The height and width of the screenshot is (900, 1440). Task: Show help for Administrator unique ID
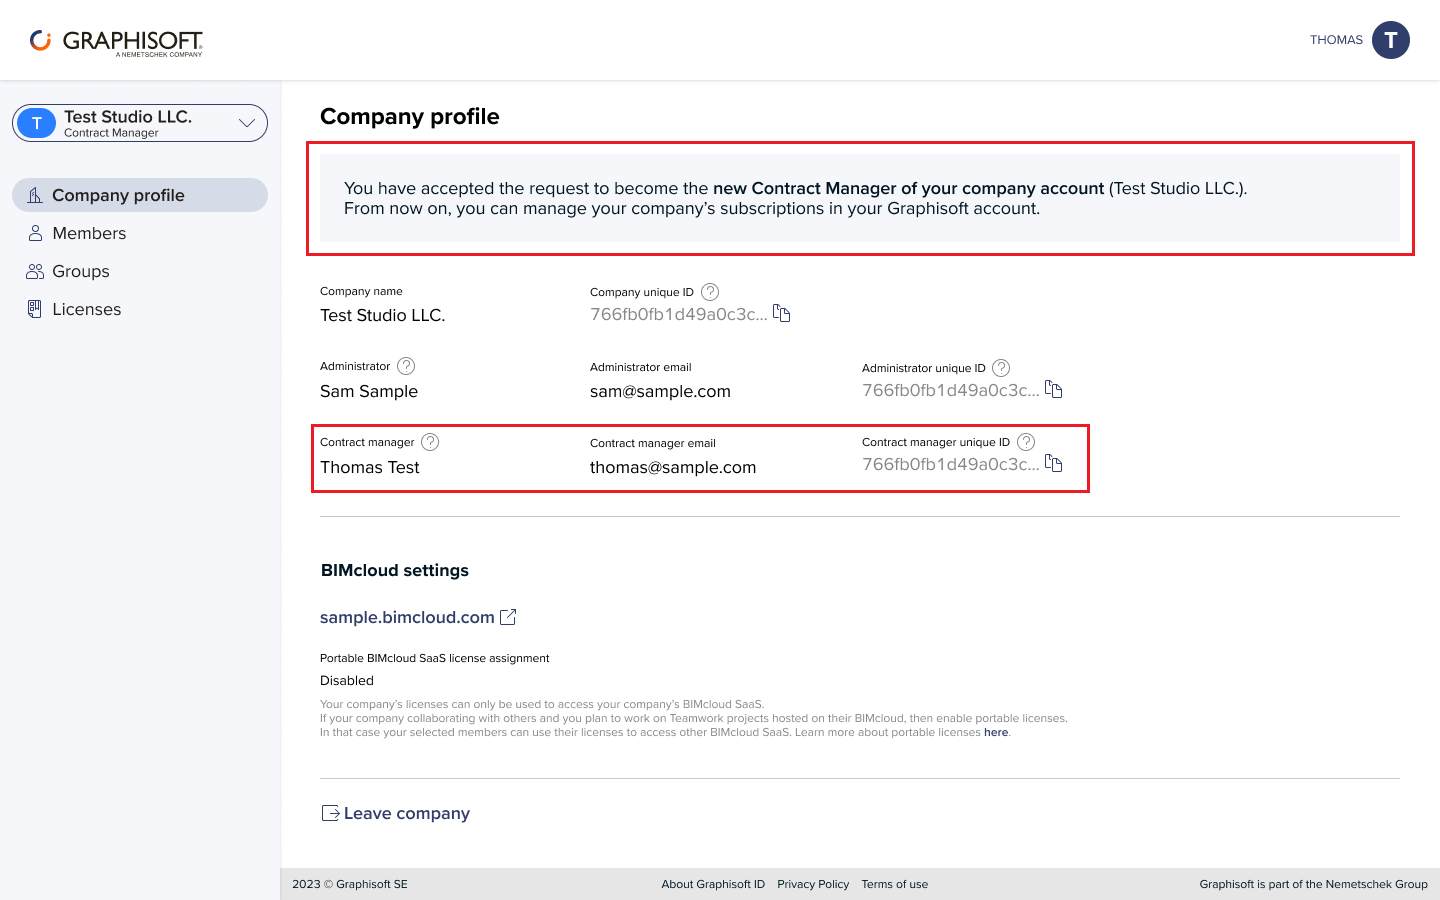pos(1001,368)
